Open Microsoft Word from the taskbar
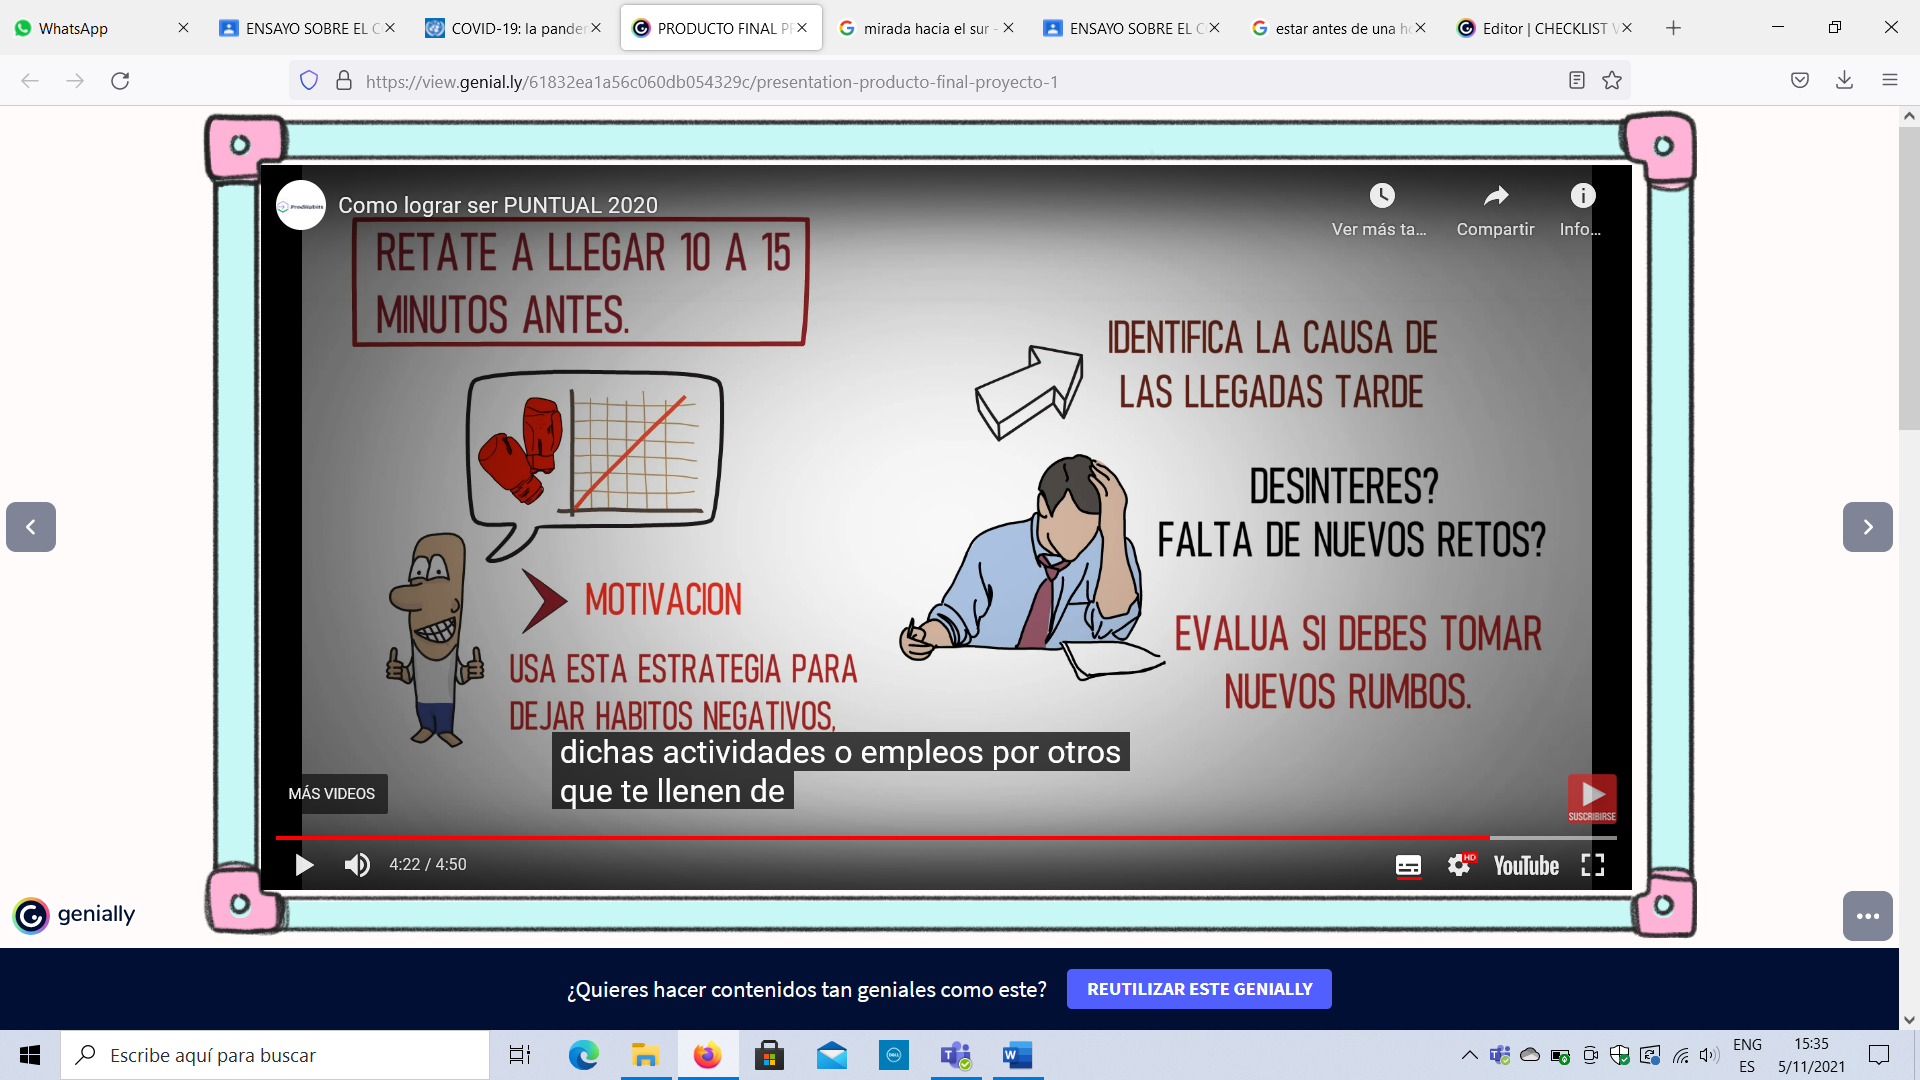Image resolution: width=1920 pixels, height=1080 pixels. [x=1017, y=1055]
